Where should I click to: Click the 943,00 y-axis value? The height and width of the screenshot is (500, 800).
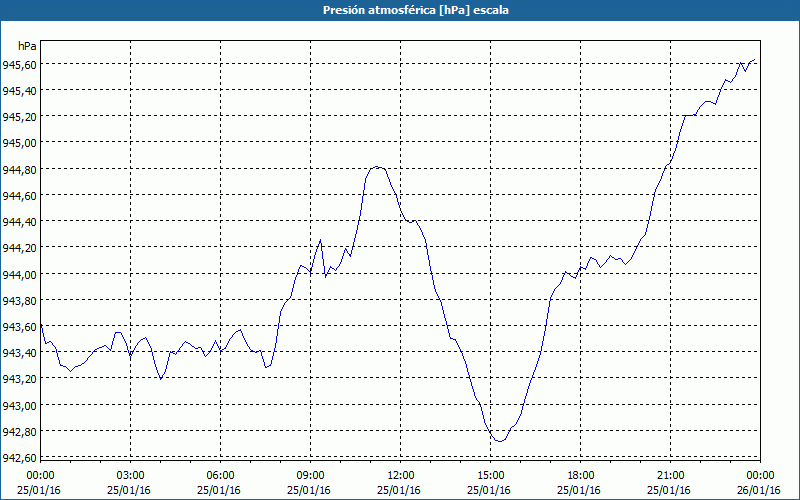[x=19, y=406]
